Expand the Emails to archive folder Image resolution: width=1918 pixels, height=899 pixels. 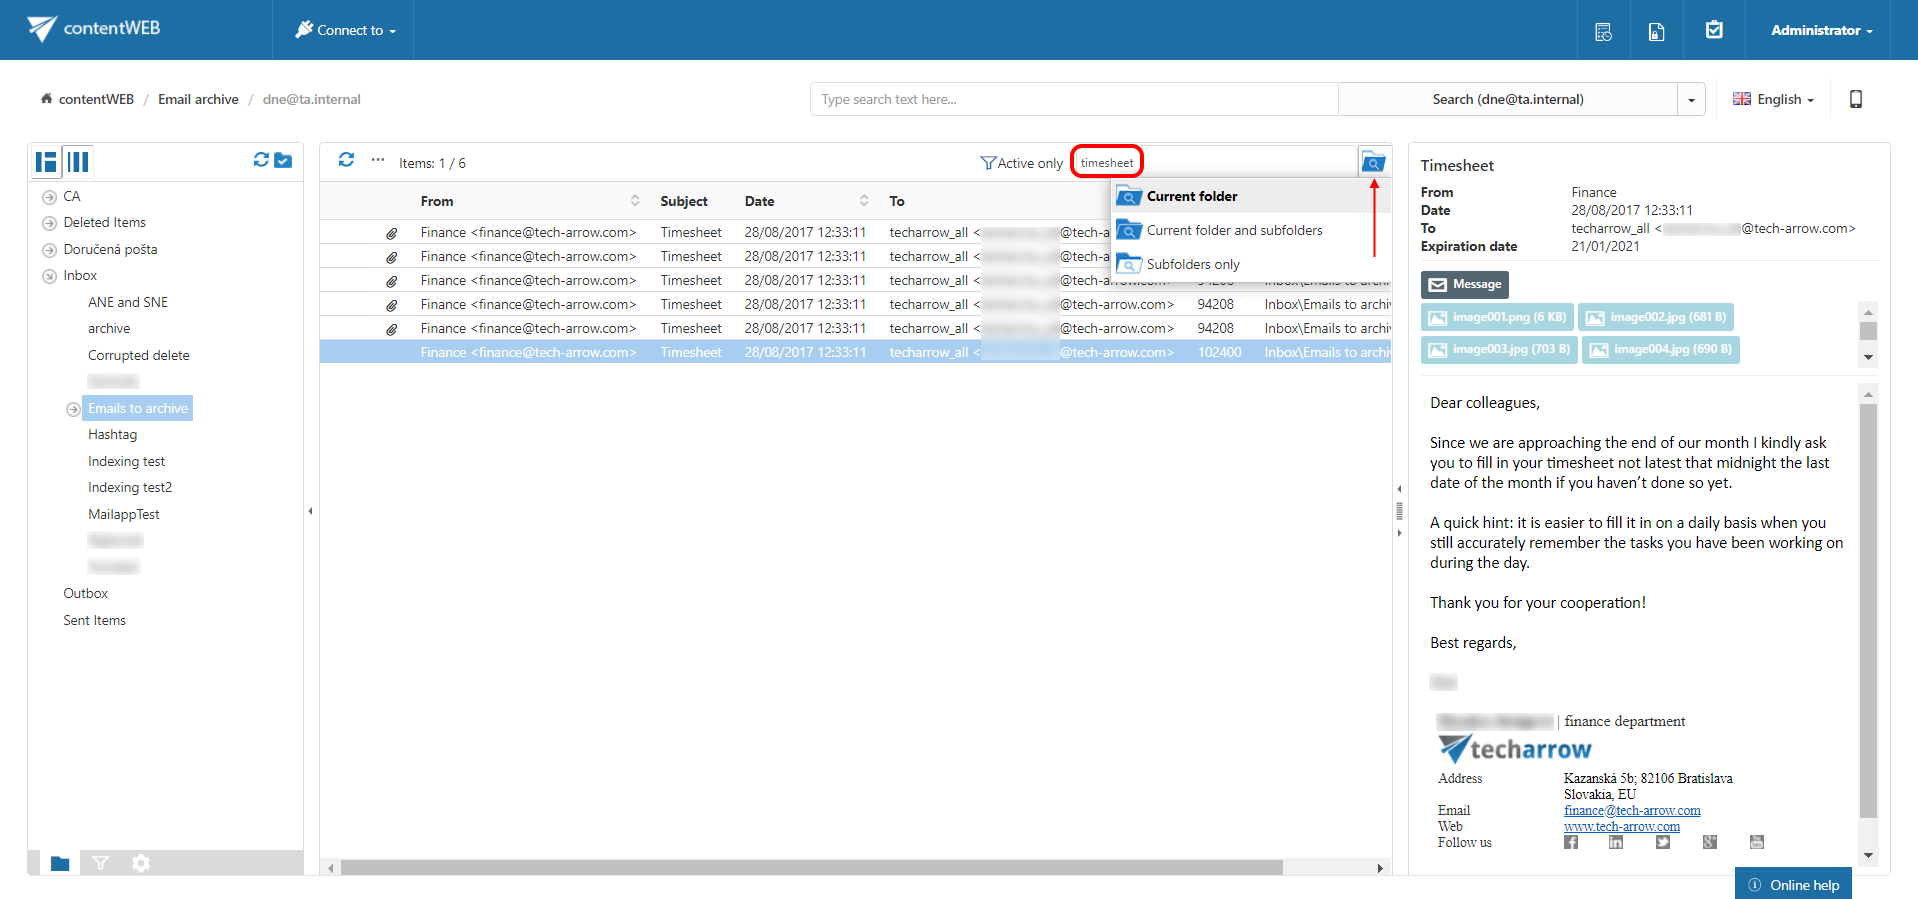point(73,409)
